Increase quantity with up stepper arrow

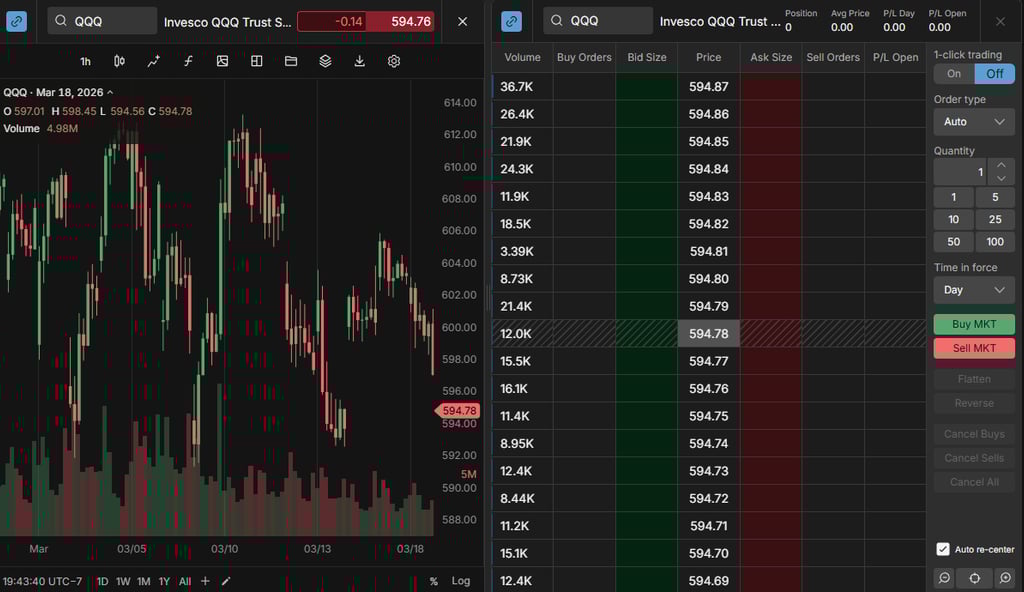click(1001, 165)
